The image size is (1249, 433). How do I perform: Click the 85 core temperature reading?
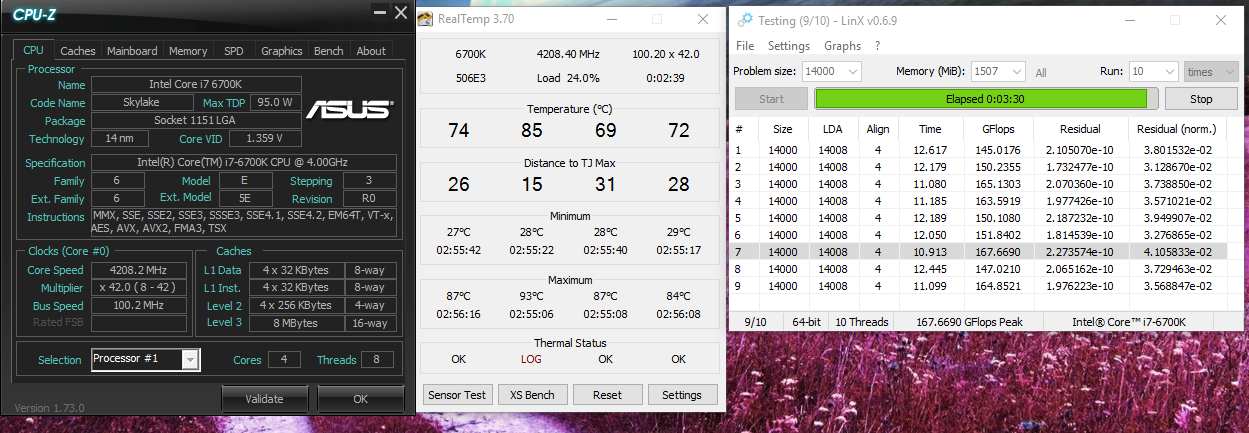coord(532,131)
